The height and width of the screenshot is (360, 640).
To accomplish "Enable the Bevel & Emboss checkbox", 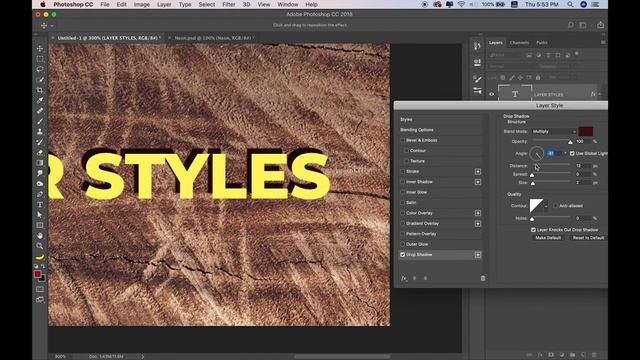I will coord(402,140).
